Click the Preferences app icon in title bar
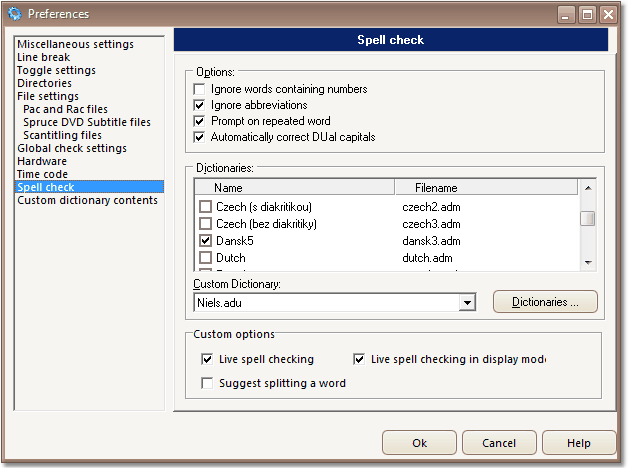 (x=14, y=14)
